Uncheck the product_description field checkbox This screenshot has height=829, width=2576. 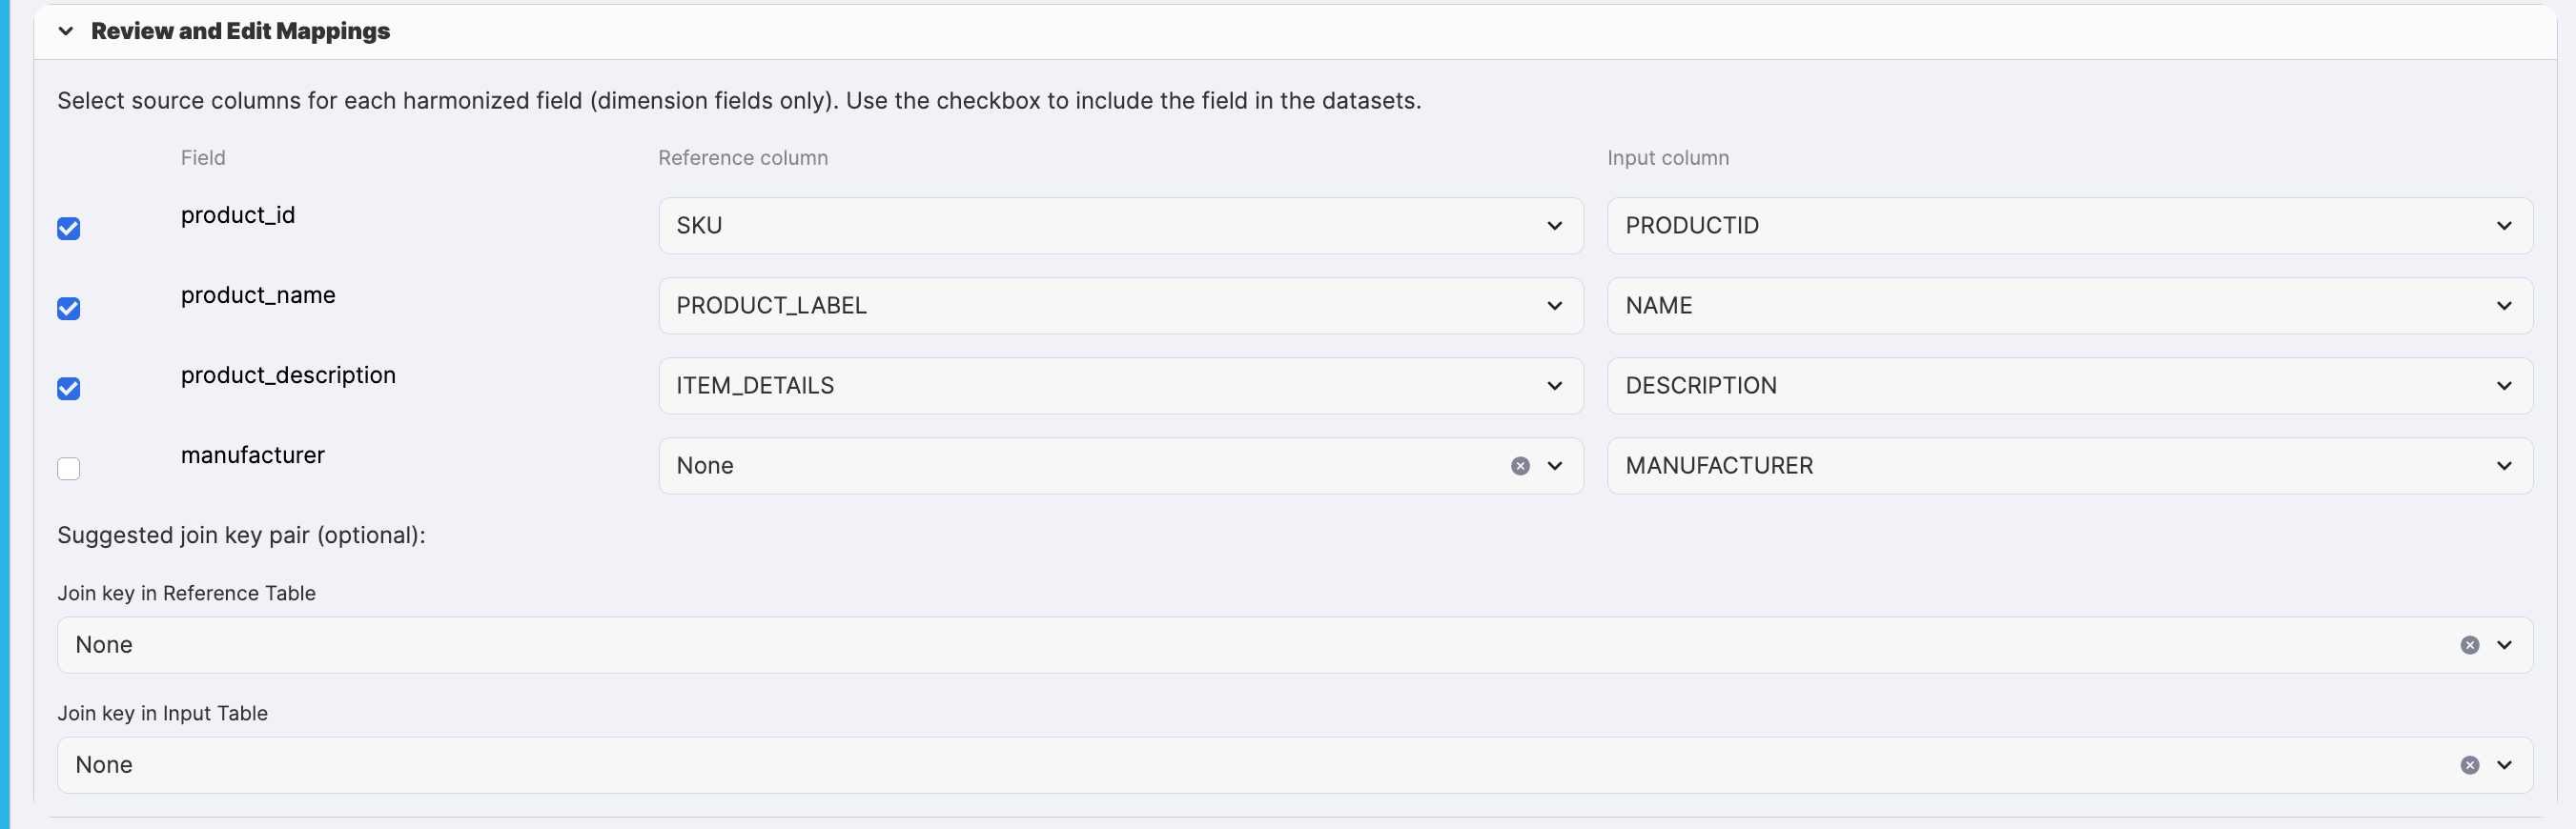[69, 389]
